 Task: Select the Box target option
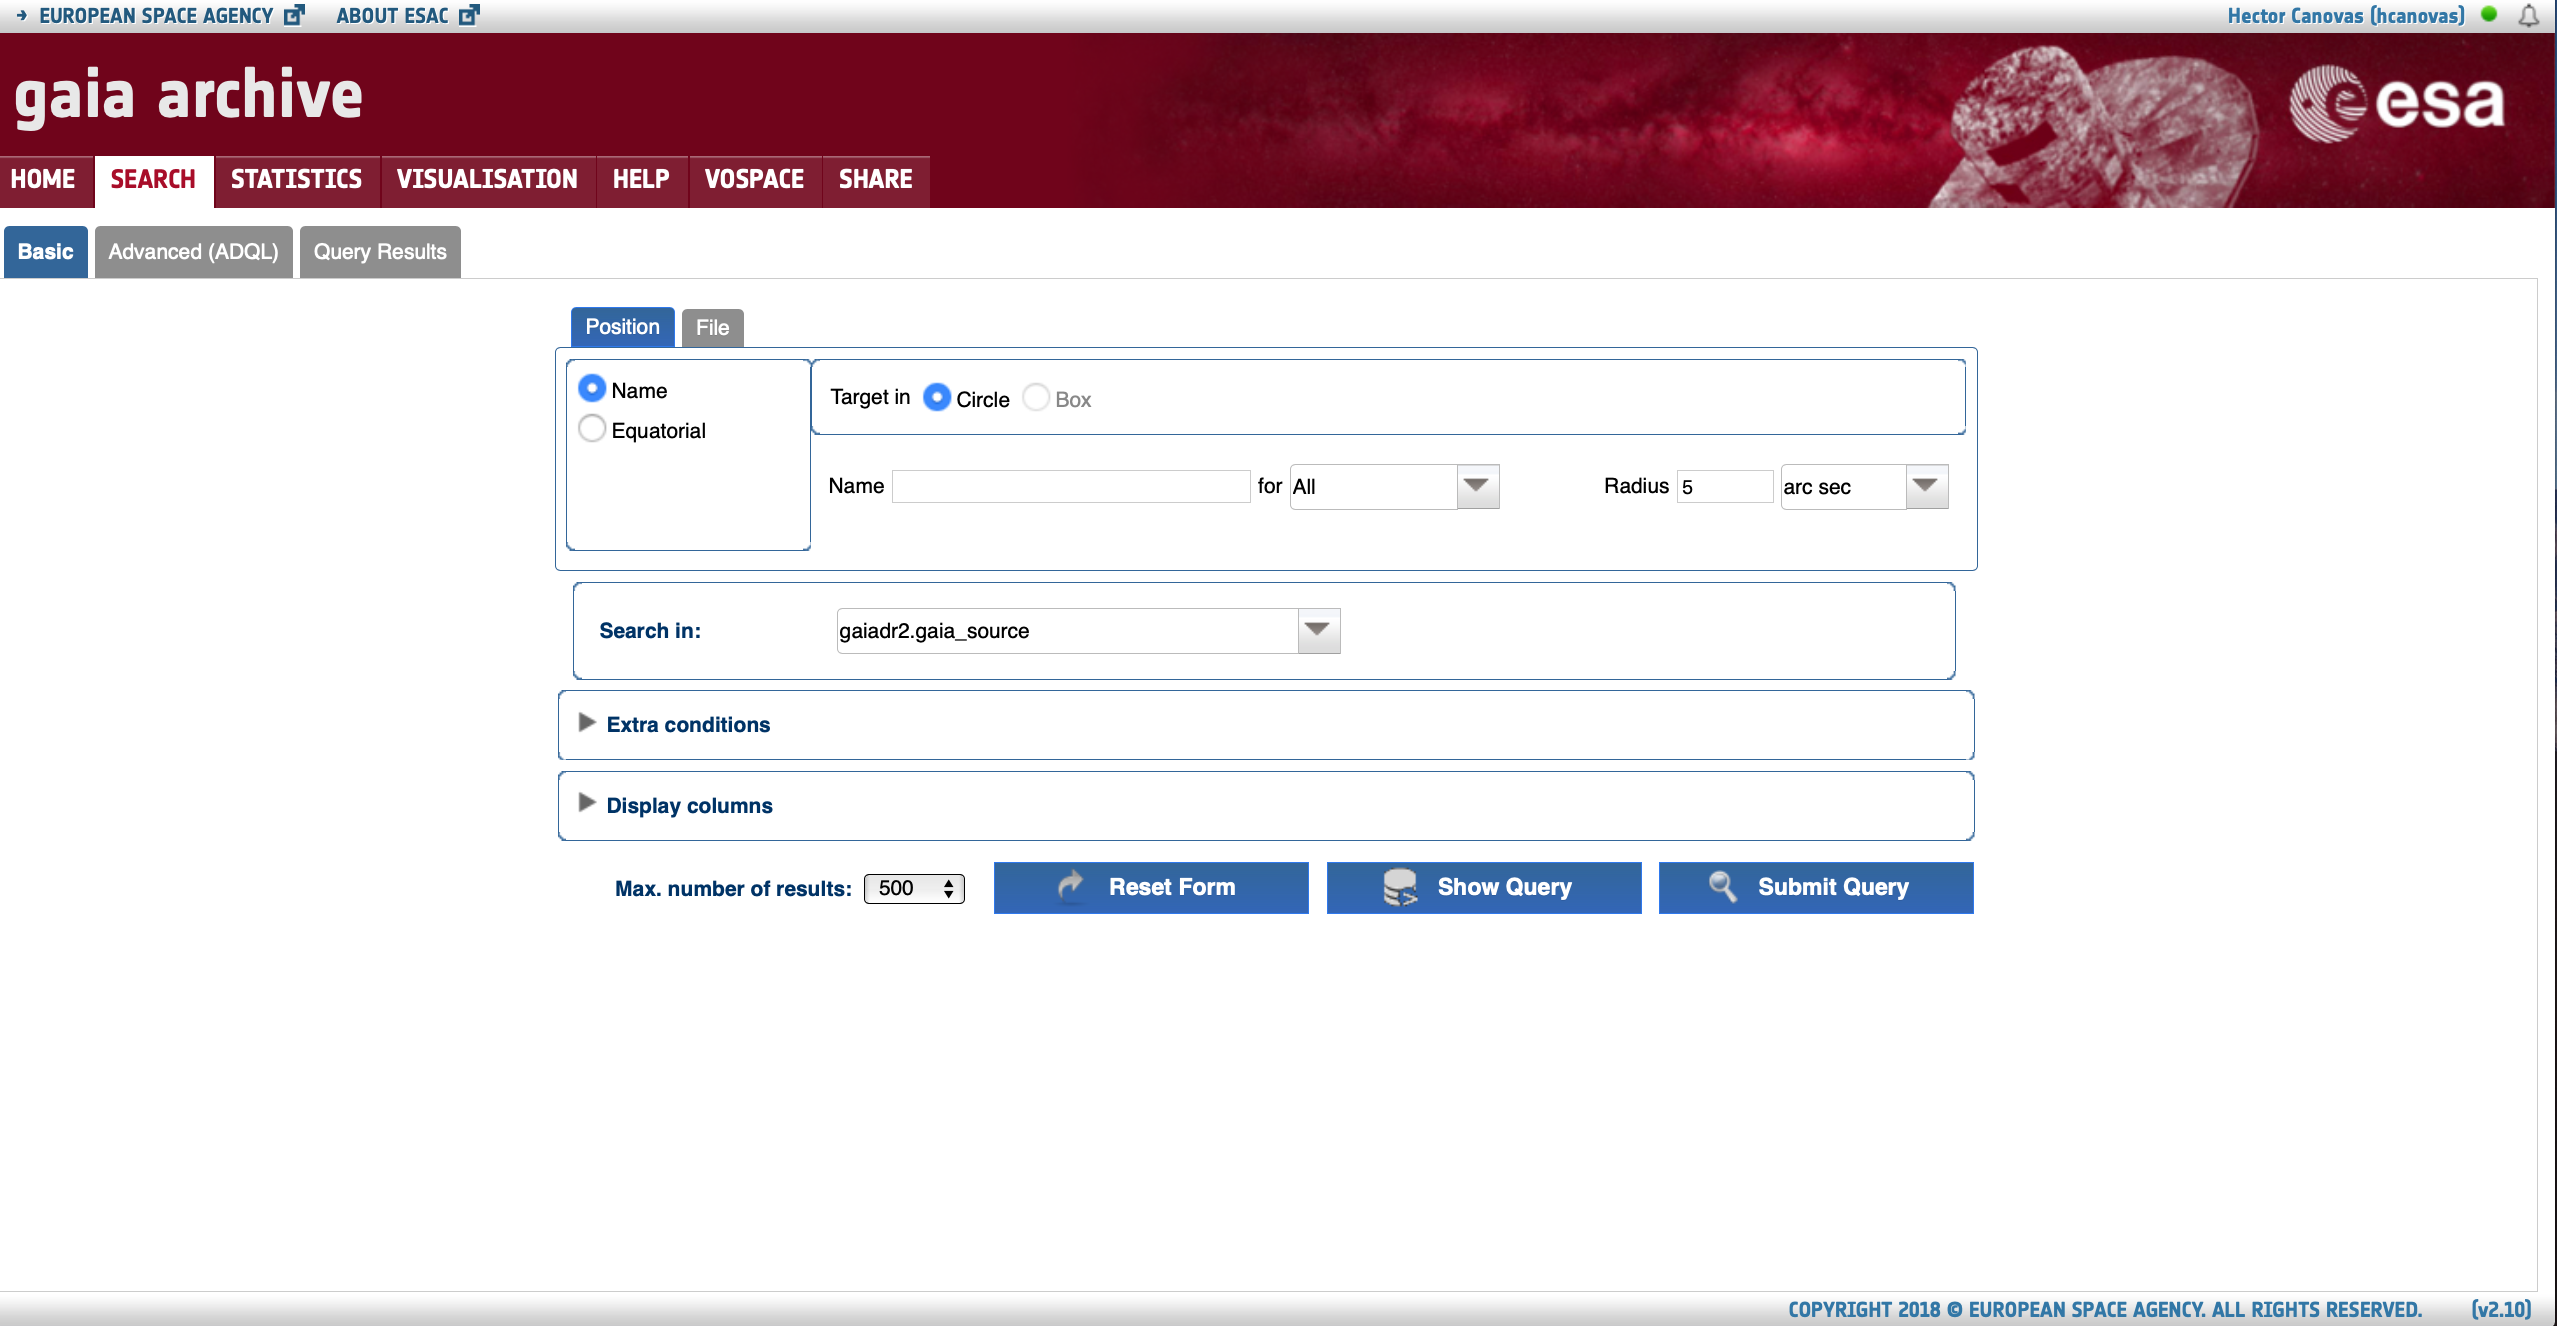pyautogui.click(x=1036, y=397)
